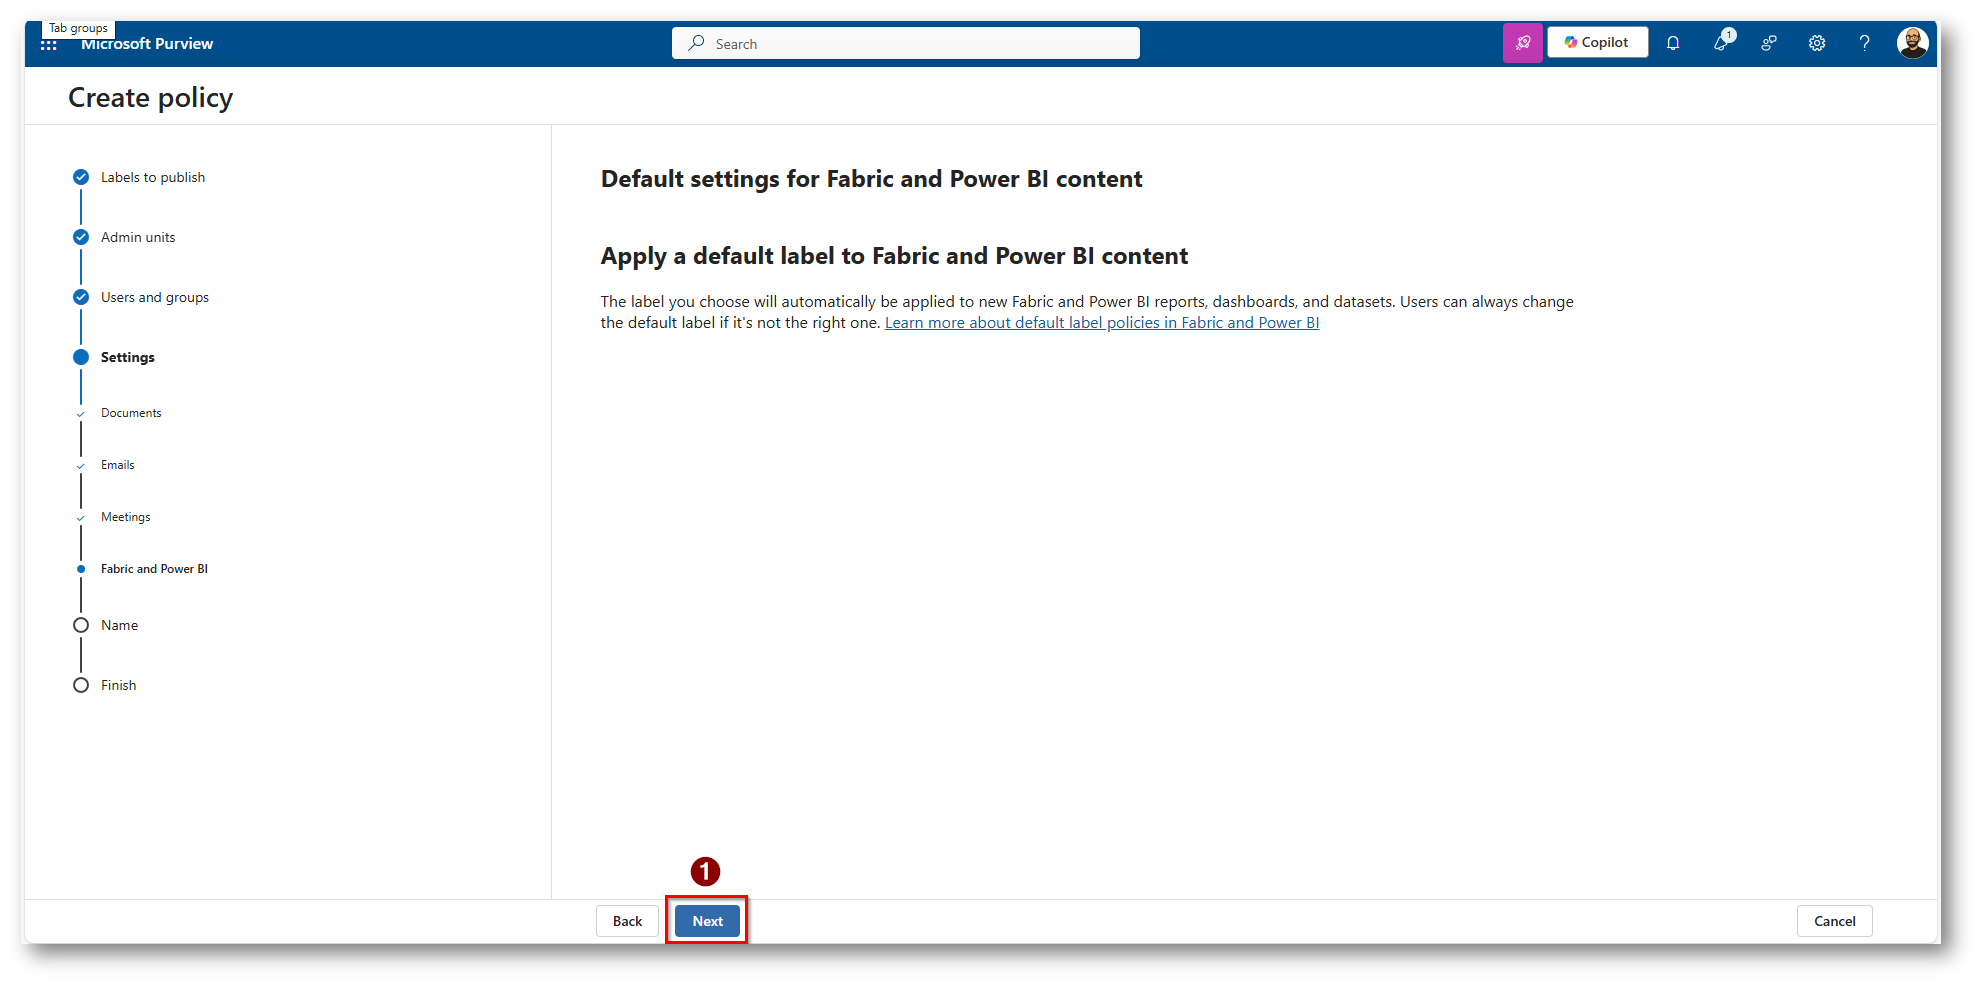
Task: Select the Settings step
Action: [x=128, y=357]
